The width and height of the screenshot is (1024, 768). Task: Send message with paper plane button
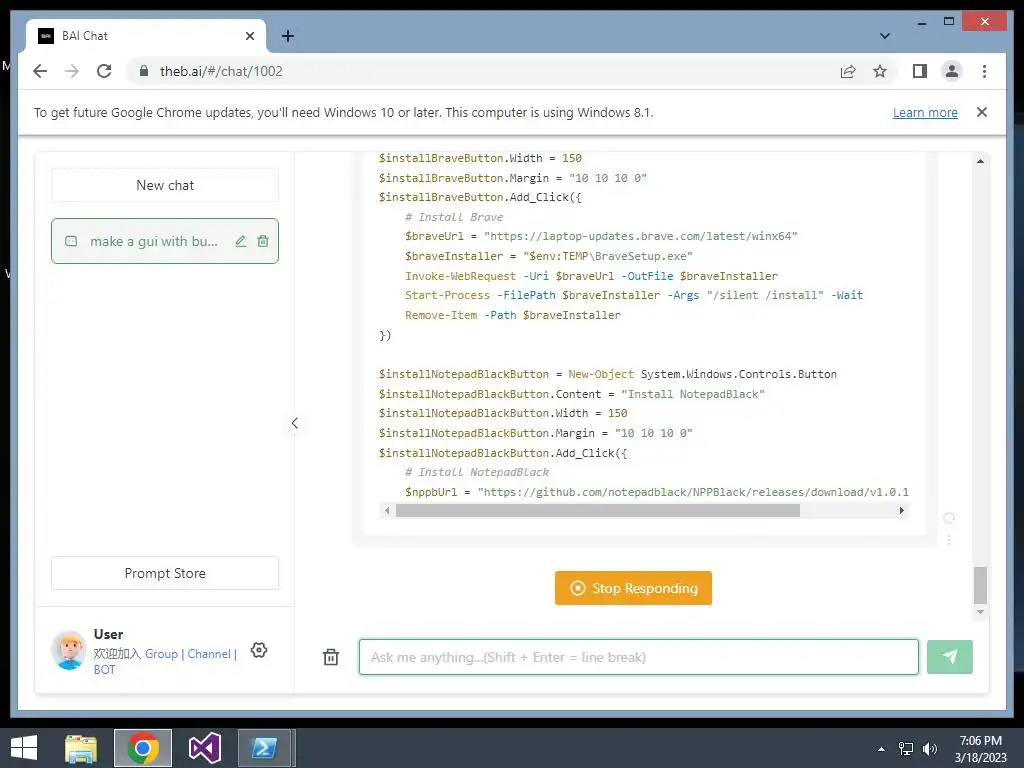pos(950,657)
